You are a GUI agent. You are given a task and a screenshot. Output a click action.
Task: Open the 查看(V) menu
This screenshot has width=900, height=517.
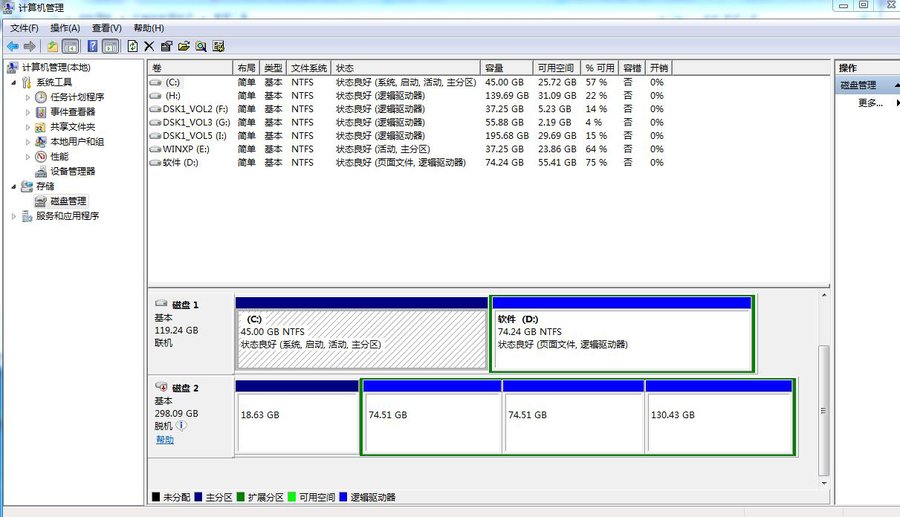[107, 28]
